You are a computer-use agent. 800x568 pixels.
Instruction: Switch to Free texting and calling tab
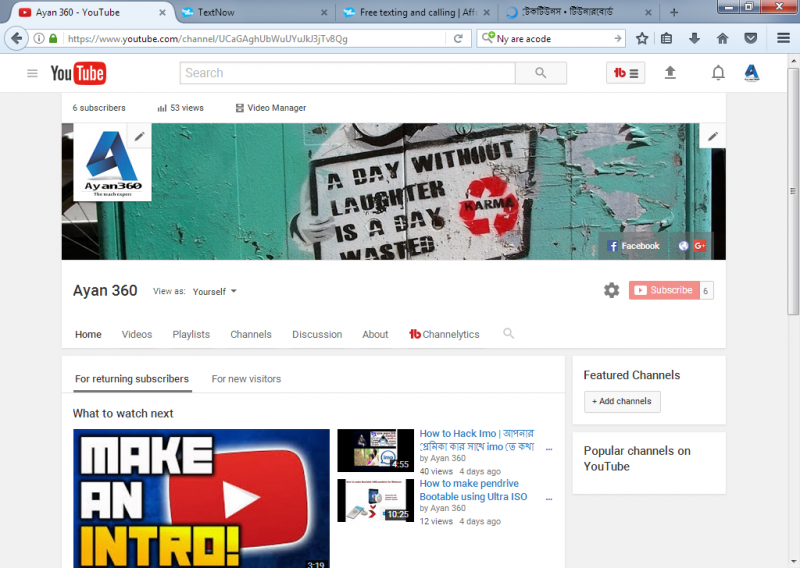(x=417, y=12)
